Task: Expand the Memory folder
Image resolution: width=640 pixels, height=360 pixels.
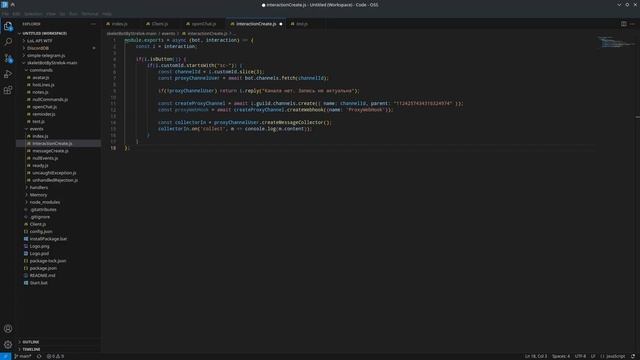Action: [x=38, y=195]
